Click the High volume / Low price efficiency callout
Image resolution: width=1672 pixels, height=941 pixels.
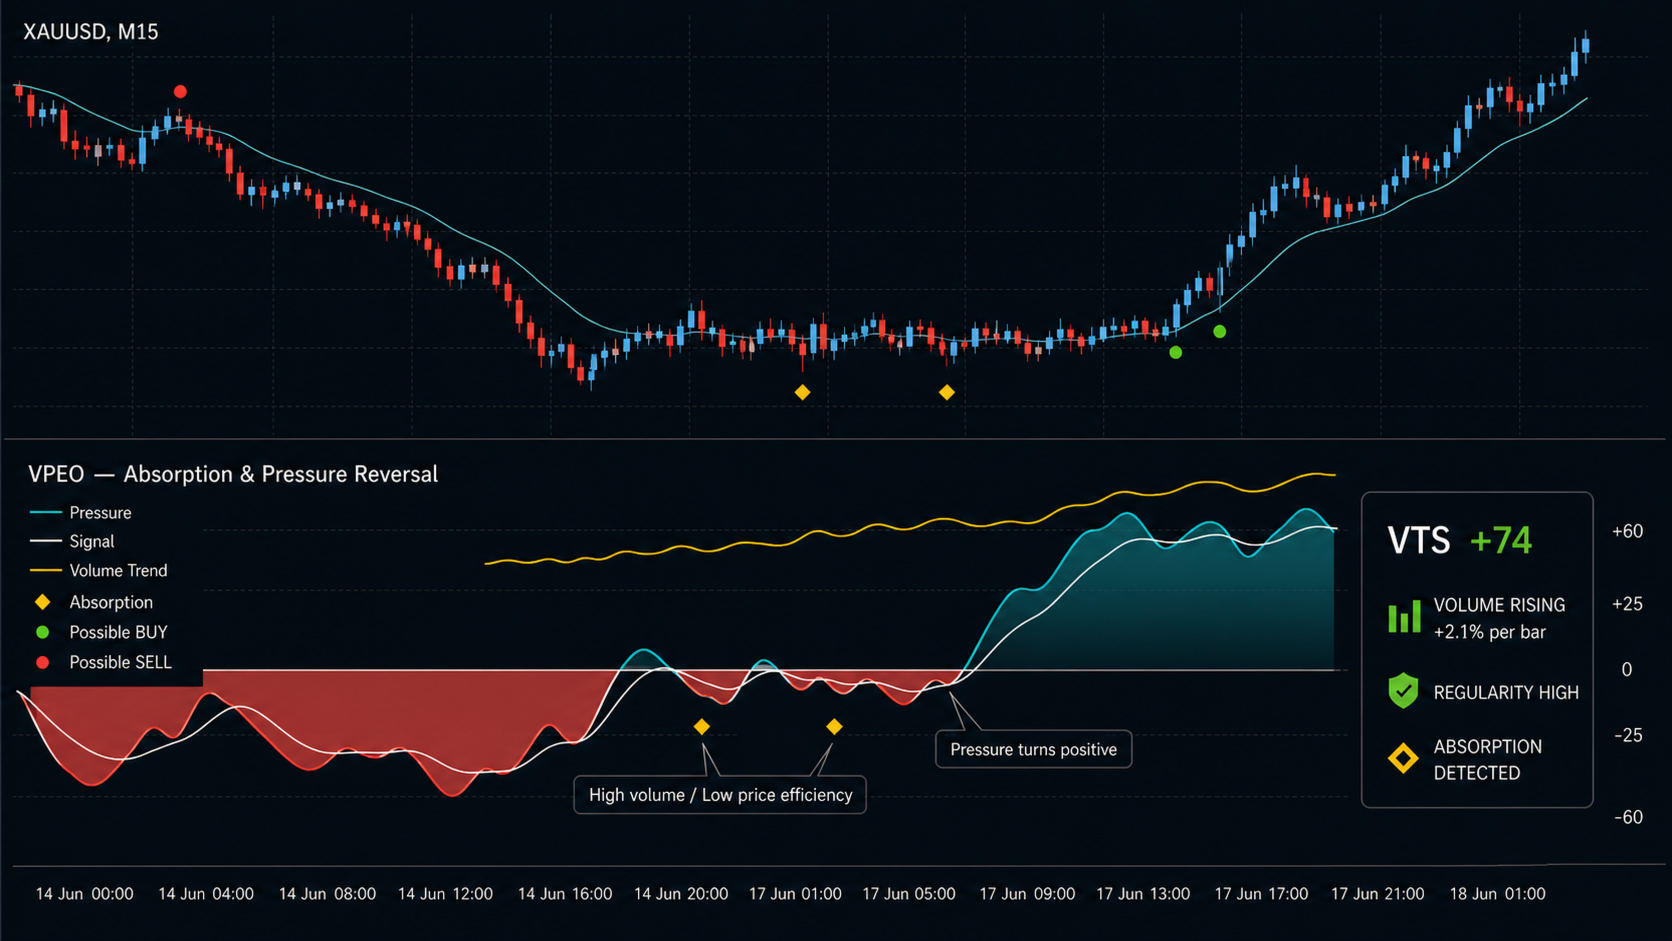point(720,795)
